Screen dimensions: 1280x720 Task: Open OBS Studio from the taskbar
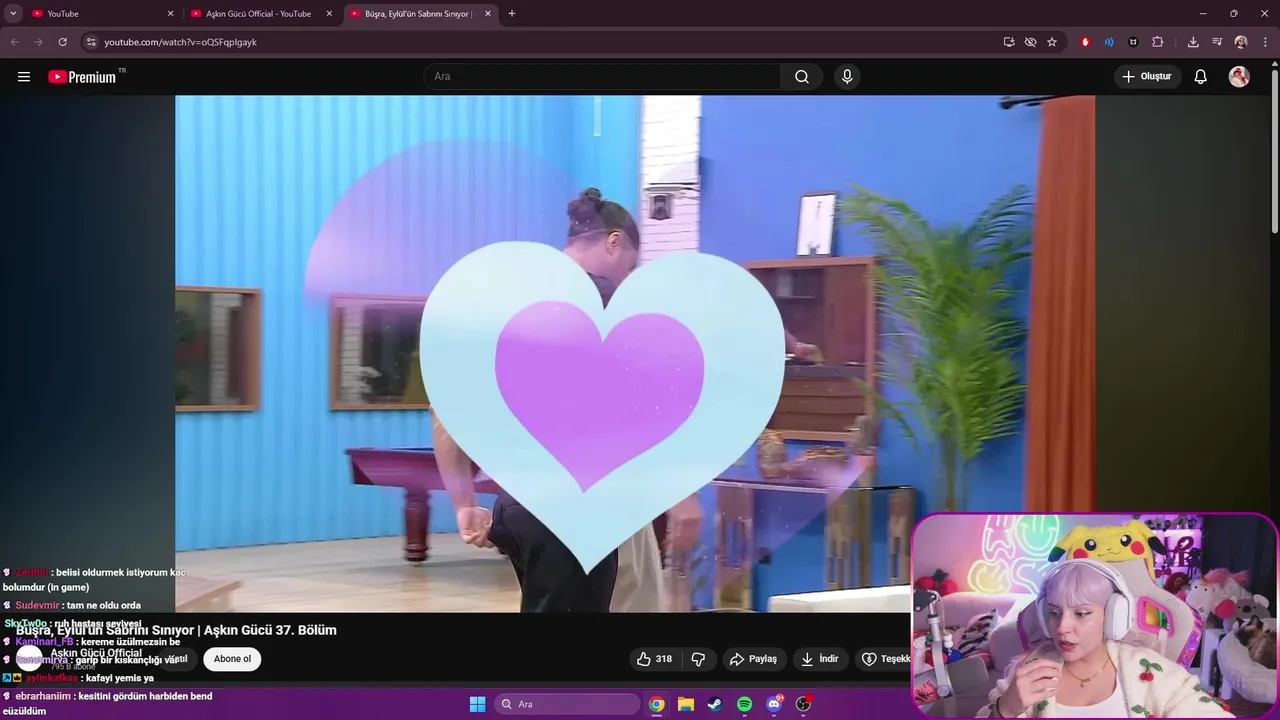click(x=803, y=704)
